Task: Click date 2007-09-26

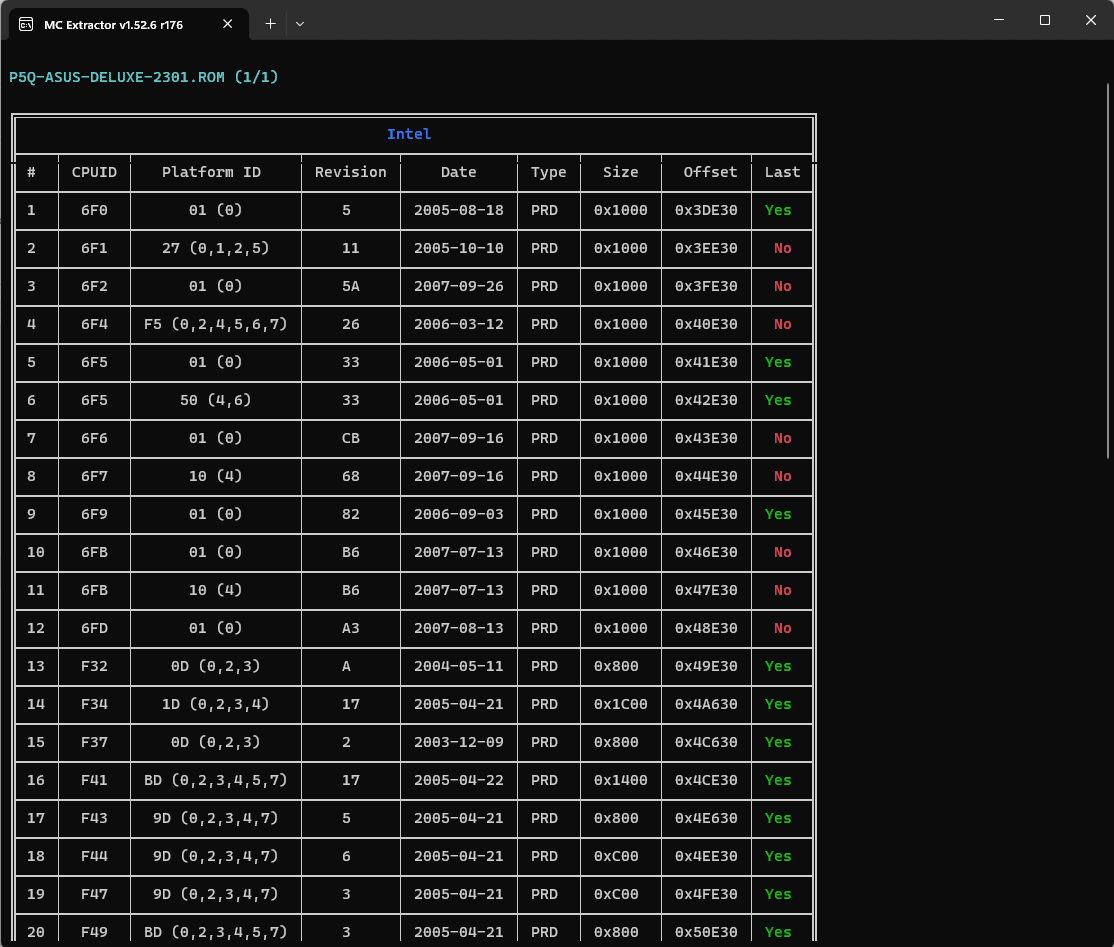Action: coord(459,286)
